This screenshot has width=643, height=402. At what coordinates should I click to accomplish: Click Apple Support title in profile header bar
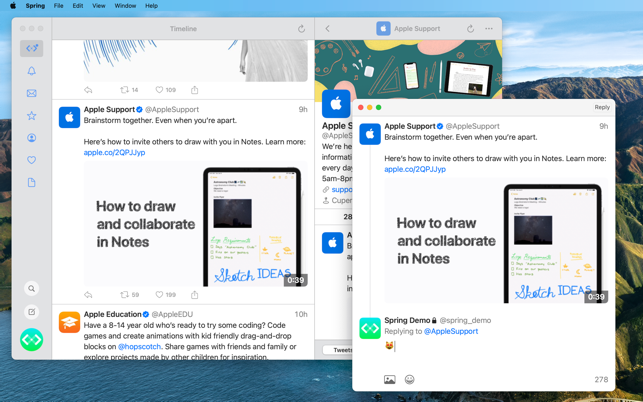(417, 29)
